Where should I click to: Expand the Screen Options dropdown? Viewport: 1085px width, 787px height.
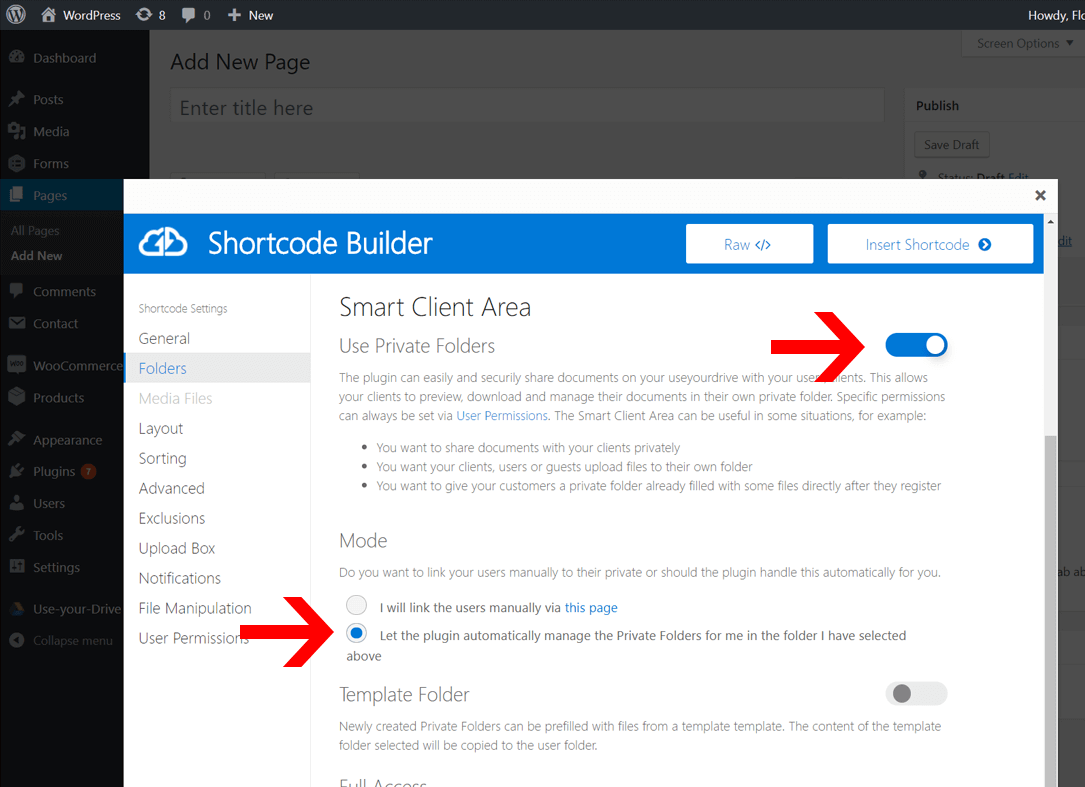pyautogui.click(x=1025, y=43)
